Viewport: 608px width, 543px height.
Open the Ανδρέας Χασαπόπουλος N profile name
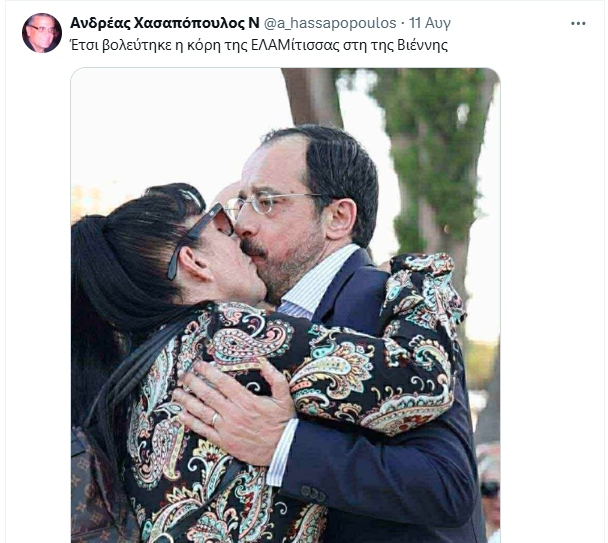click(164, 23)
